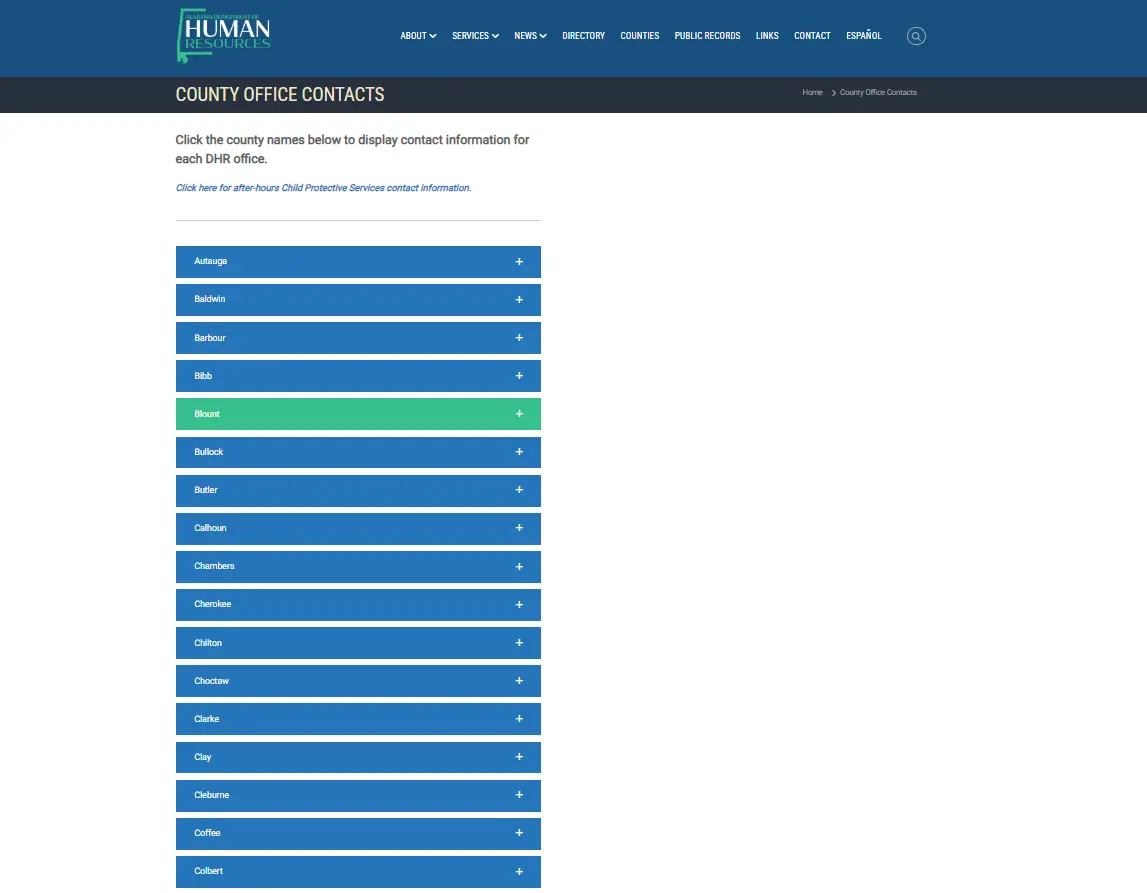Click the plus icon on Cleburne row
Image resolution: width=1147 pixels, height=893 pixels.
click(519, 795)
